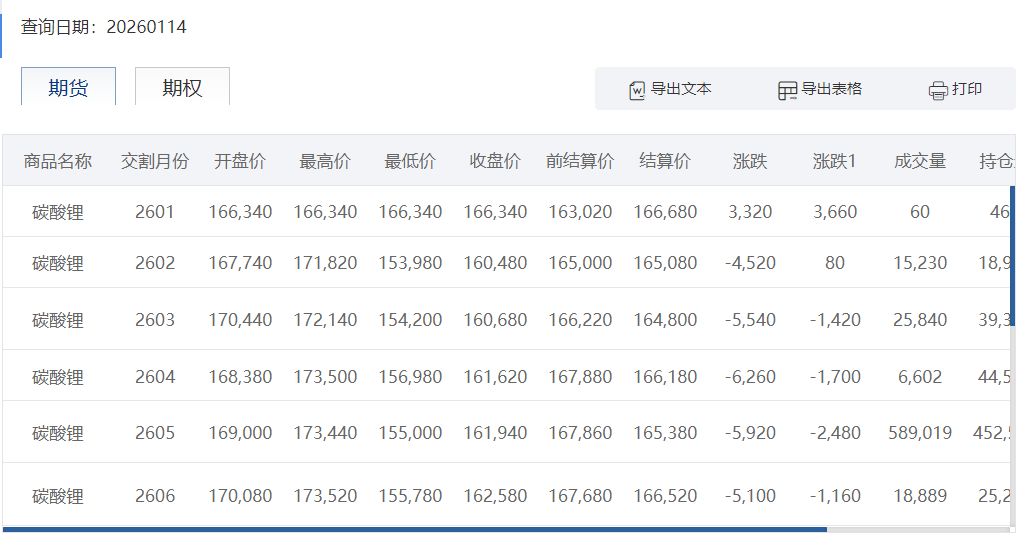This screenshot has width=1034, height=556.
Task: Select the 2605 contract month cell
Action: (x=155, y=433)
